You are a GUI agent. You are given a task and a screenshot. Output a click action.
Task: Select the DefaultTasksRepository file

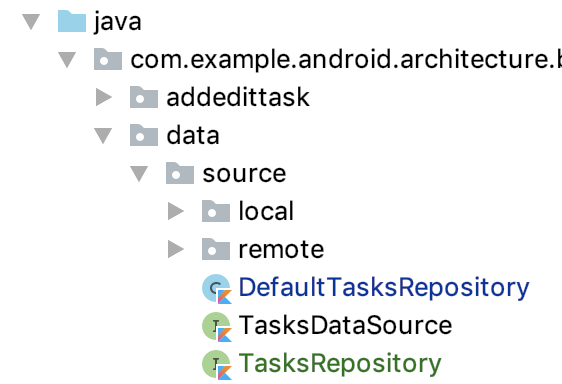[x=384, y=288]
